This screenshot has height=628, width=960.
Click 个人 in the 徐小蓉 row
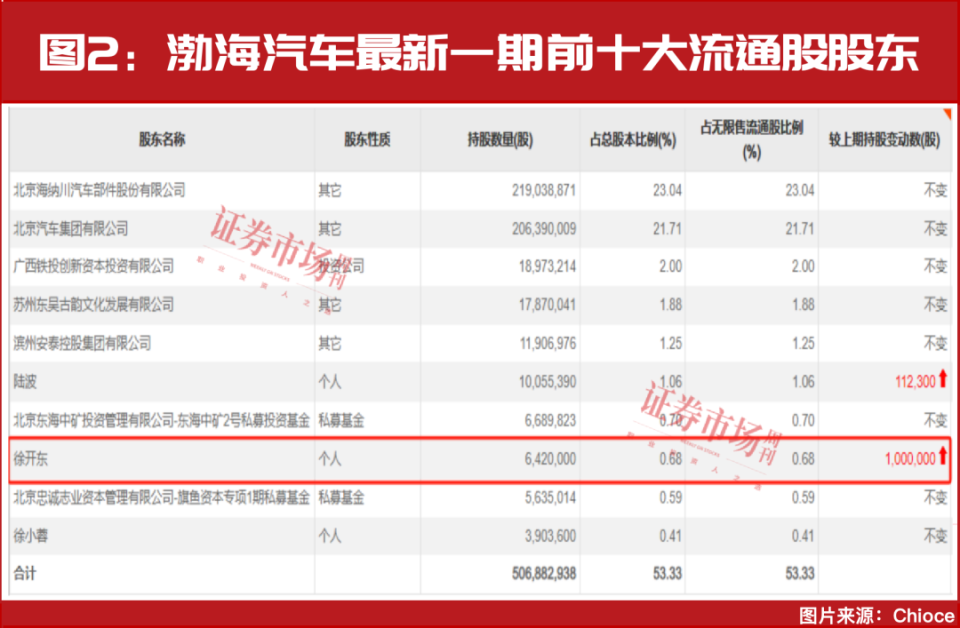(x=329, y=536)
